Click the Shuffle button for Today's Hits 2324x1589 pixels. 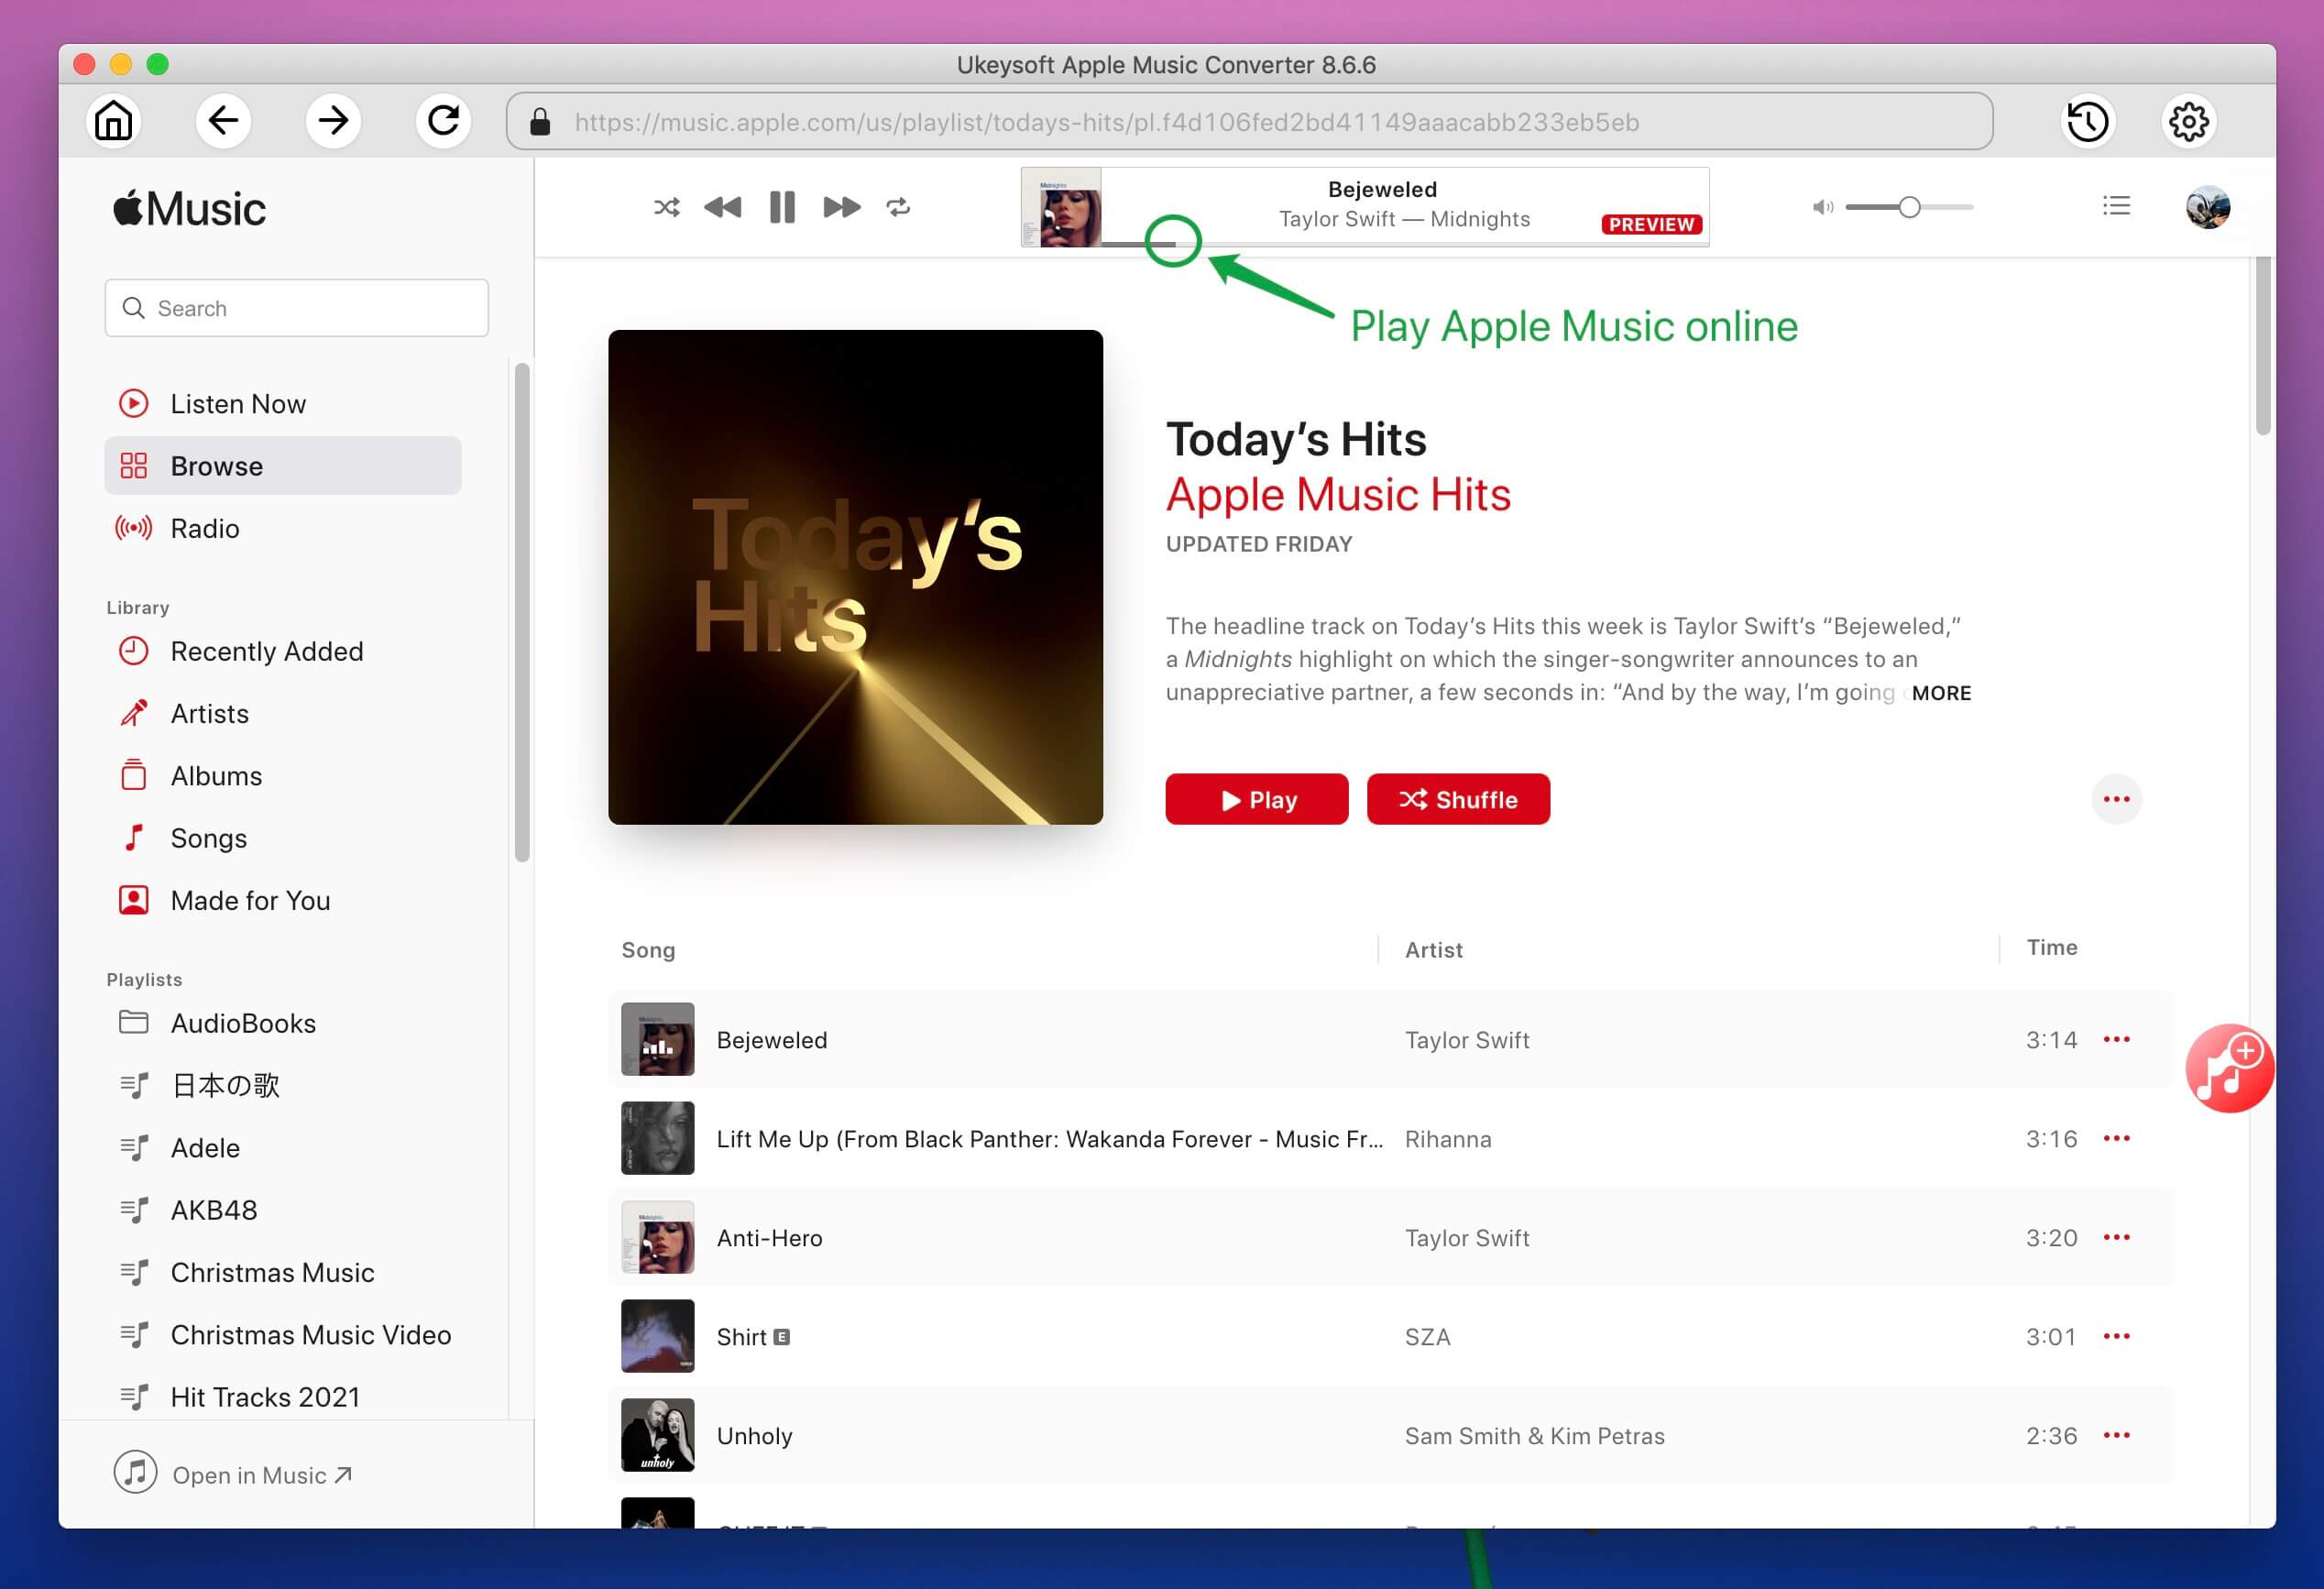click(x=1457, y=800)
